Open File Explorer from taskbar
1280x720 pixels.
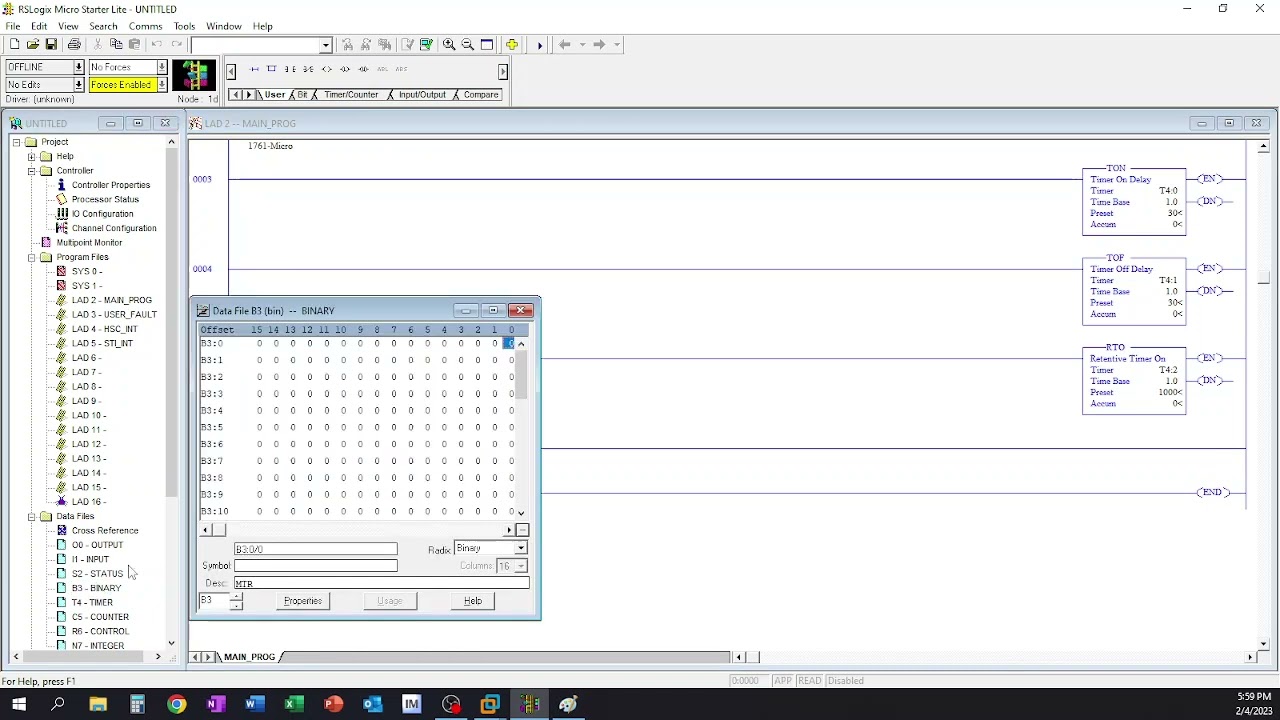[98, 704]
